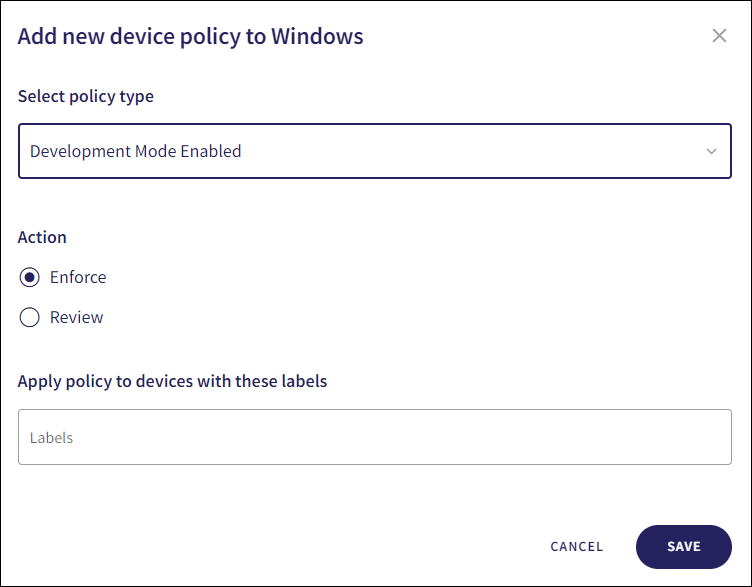752x587 pixels.
Task: Select the Enforce radio button
Action: click(30, 277)
